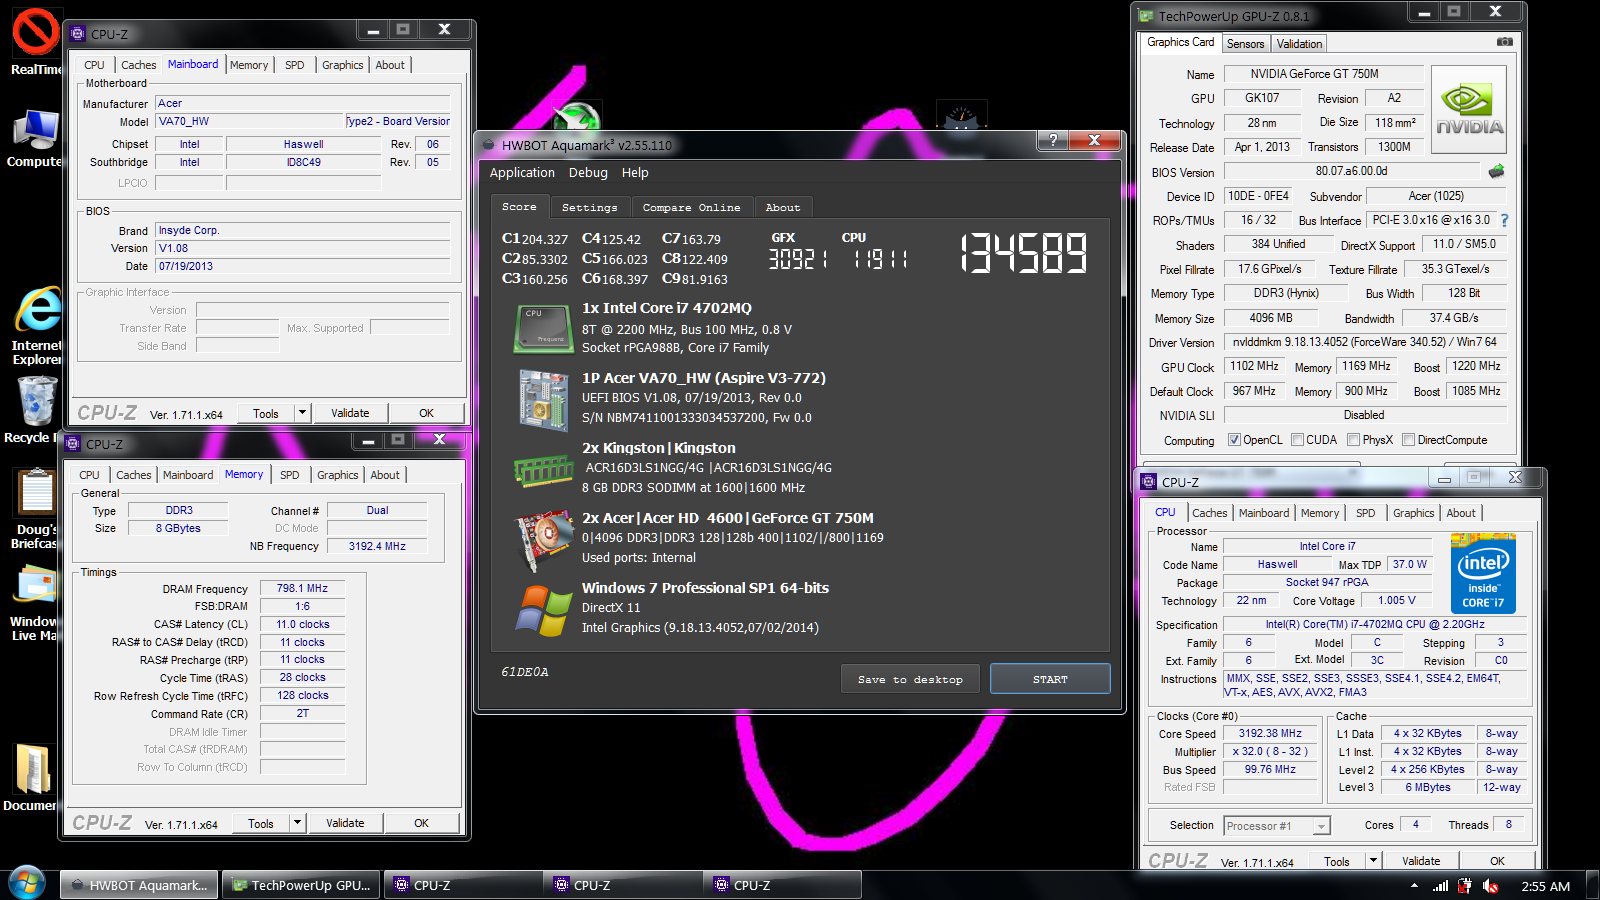Image resolution: width=1600 pixels, height=900 pixels.
Task: Click the NVIDIA logo in GPU-Z
Action: (x=1469, y=109)
